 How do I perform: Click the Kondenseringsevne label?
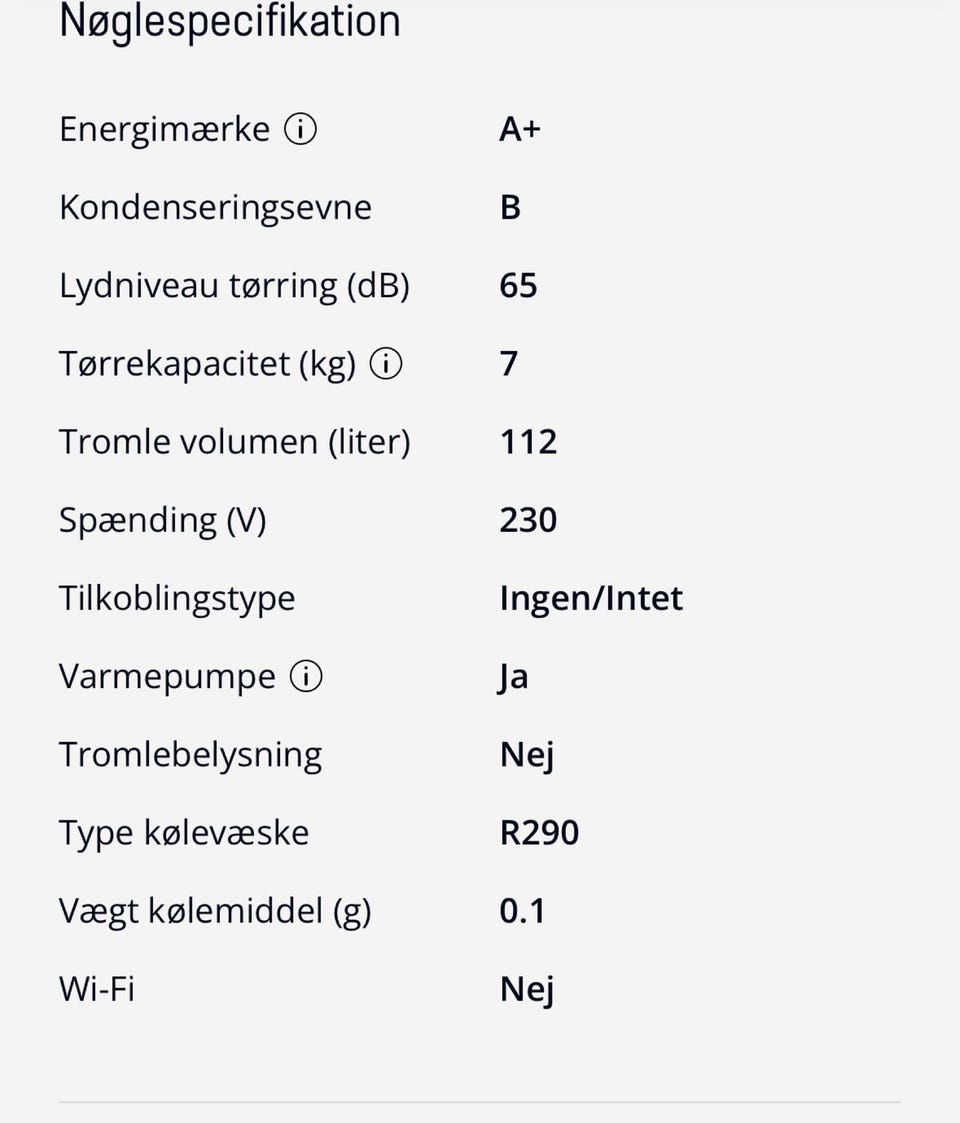pyautogui.click(x=215, y=208)
